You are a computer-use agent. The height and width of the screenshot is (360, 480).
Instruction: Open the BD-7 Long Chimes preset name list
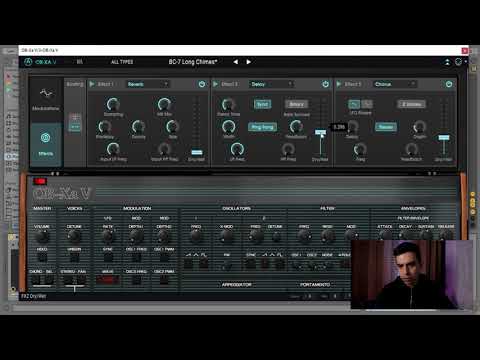[193, 62]
